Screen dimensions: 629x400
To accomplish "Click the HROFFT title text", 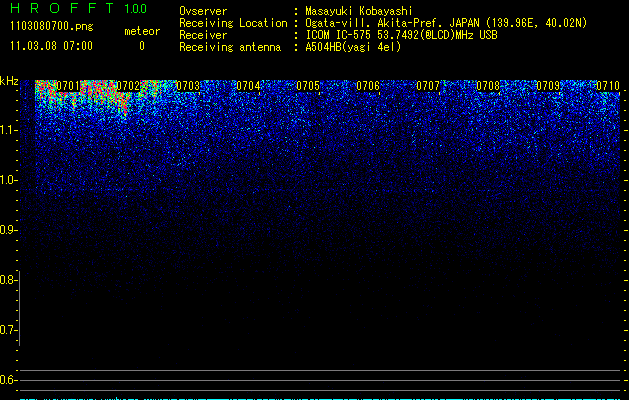I will pos(63,8).
